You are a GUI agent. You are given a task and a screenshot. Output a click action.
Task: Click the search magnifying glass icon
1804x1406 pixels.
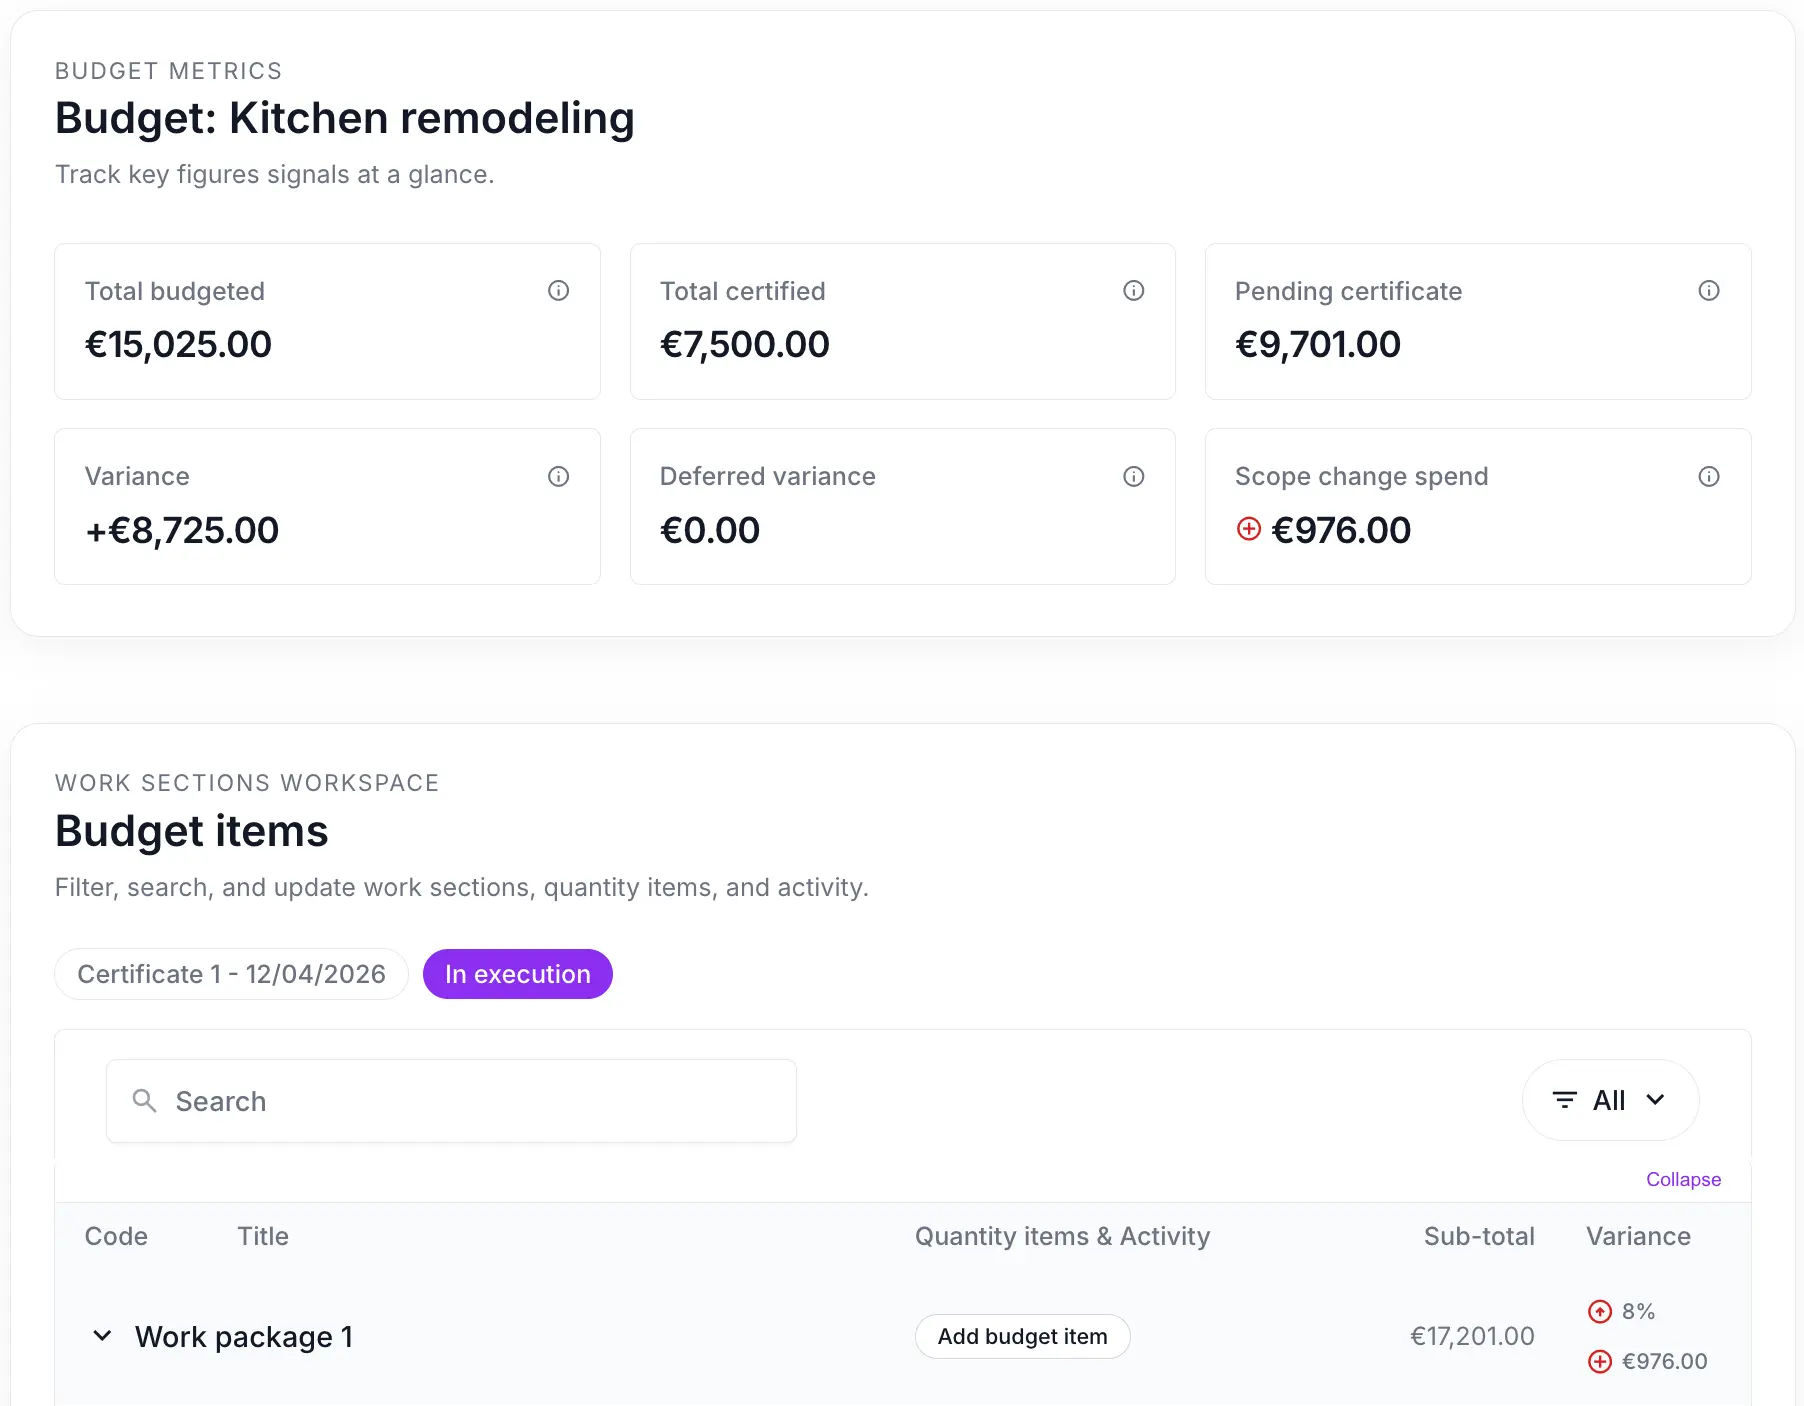[144, 1101]
